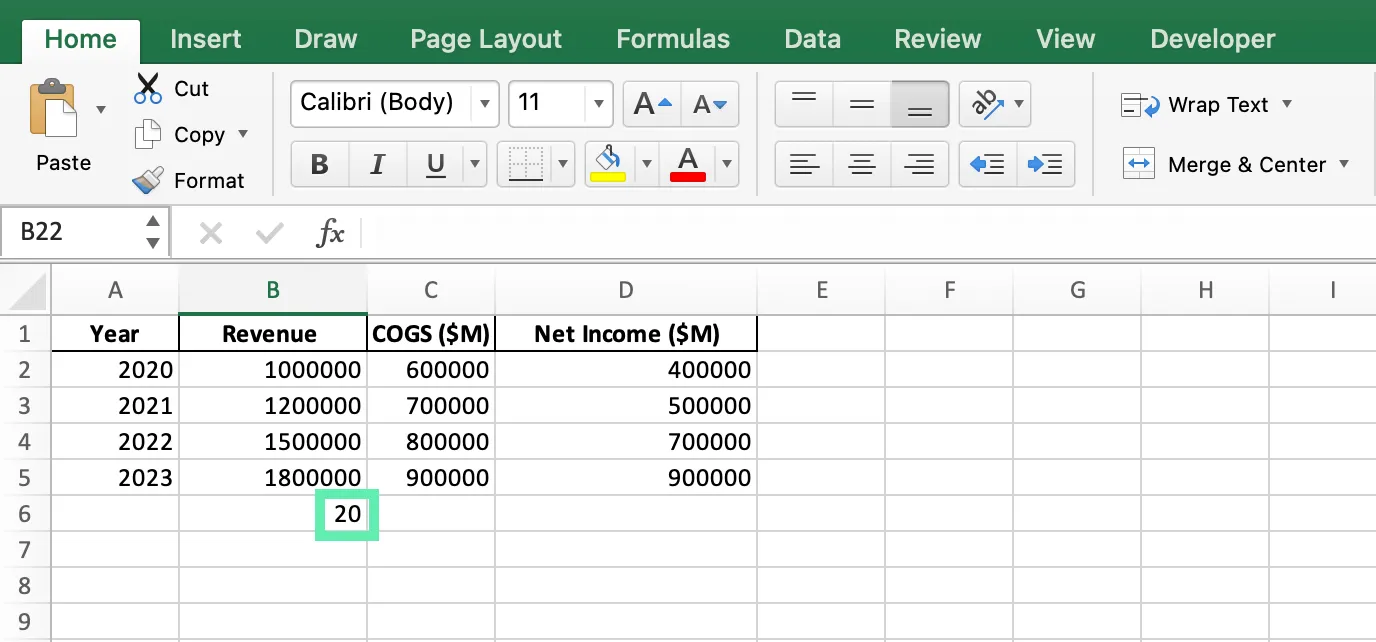This screenshot has height=642, width=1376.
Task: Open the Formulas tab
Action: click(673, 39)
